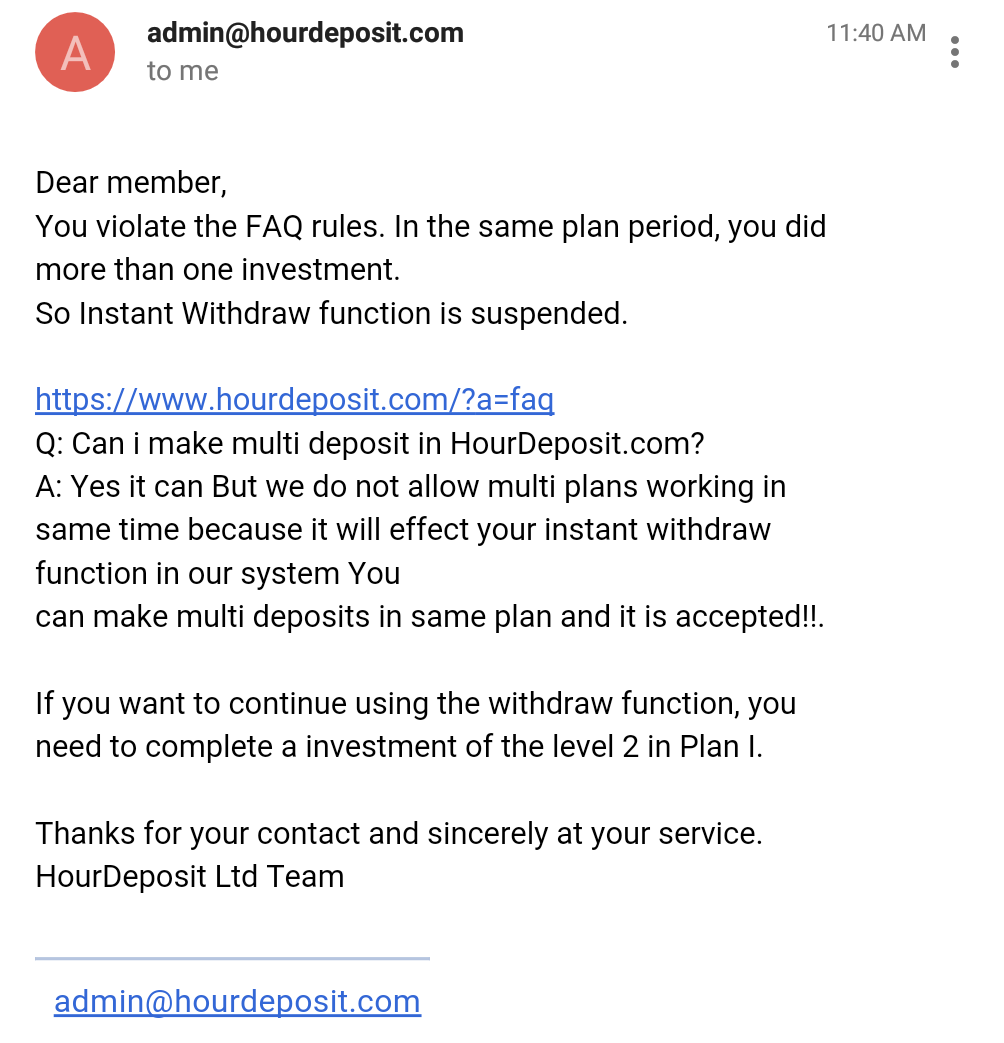Click the 'A: Yes it can But' line
This screenshot has height=1043, width=1004.
click(x=410, y=487)
